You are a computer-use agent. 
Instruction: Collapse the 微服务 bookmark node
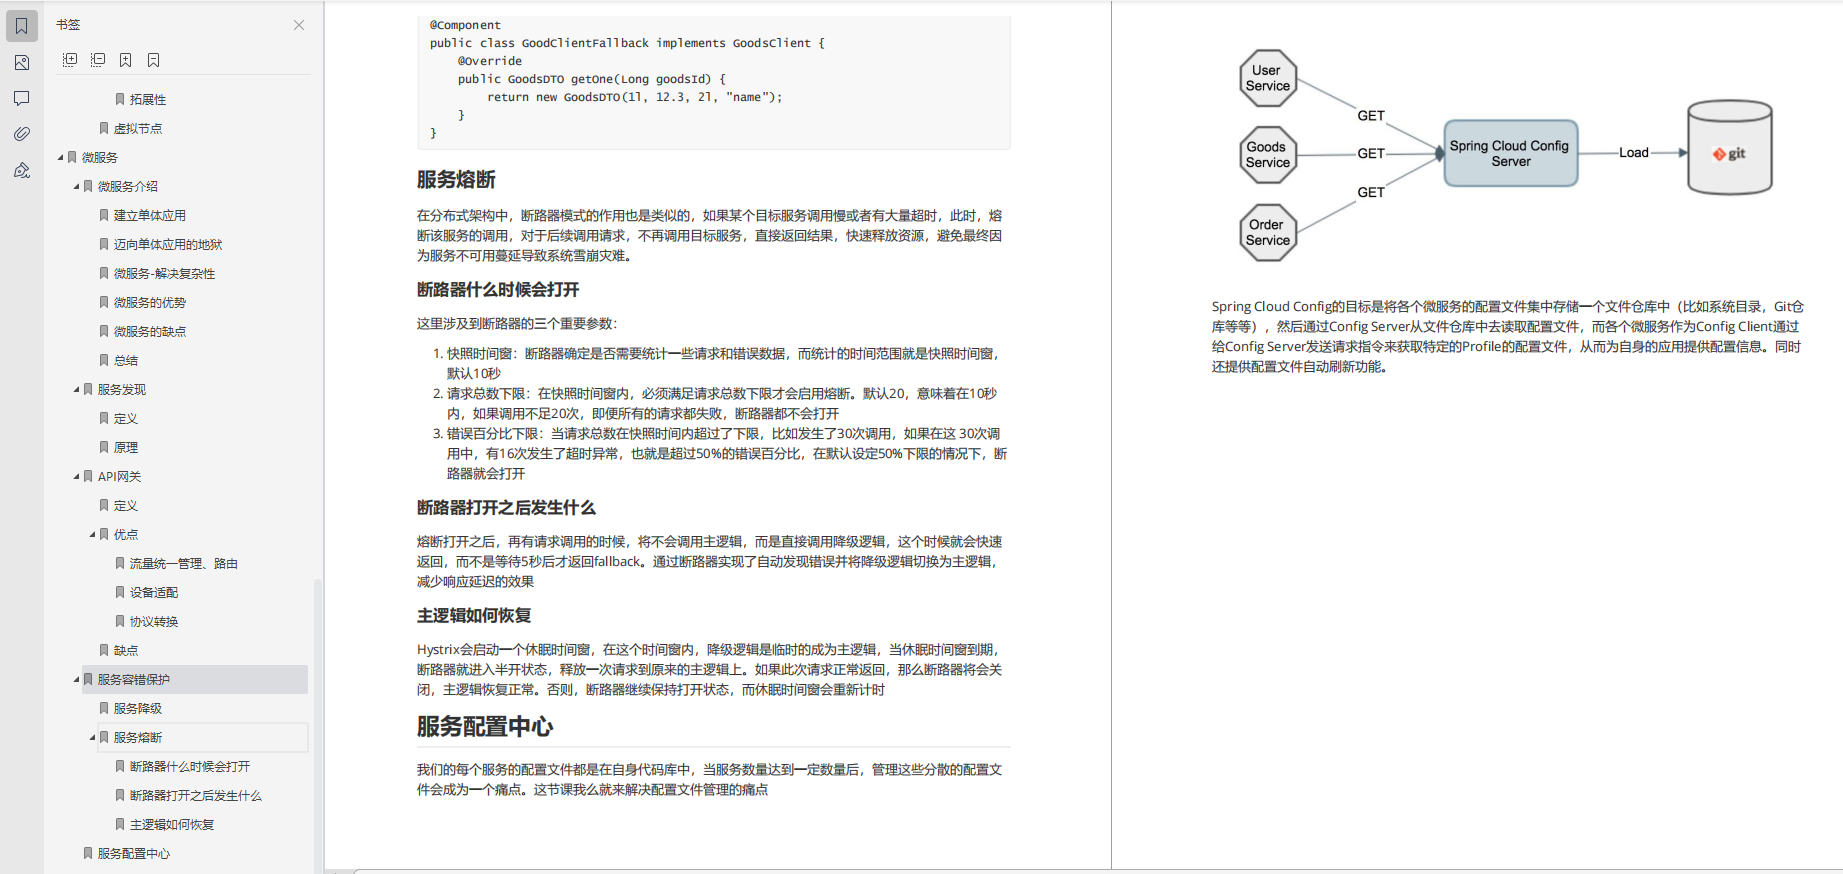61,157
